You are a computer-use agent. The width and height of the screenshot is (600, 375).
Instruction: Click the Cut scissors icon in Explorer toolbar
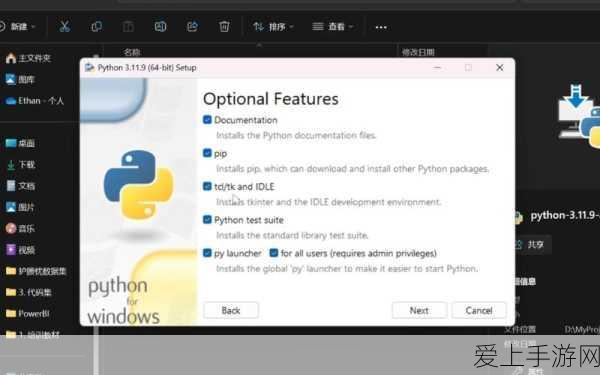click(x=65, y=26)
